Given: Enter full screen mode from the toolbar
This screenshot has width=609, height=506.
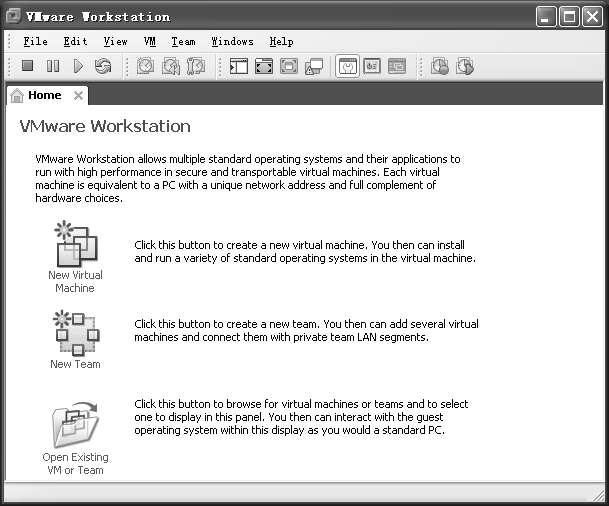Looking at the screenshot, I should (264, 67).
